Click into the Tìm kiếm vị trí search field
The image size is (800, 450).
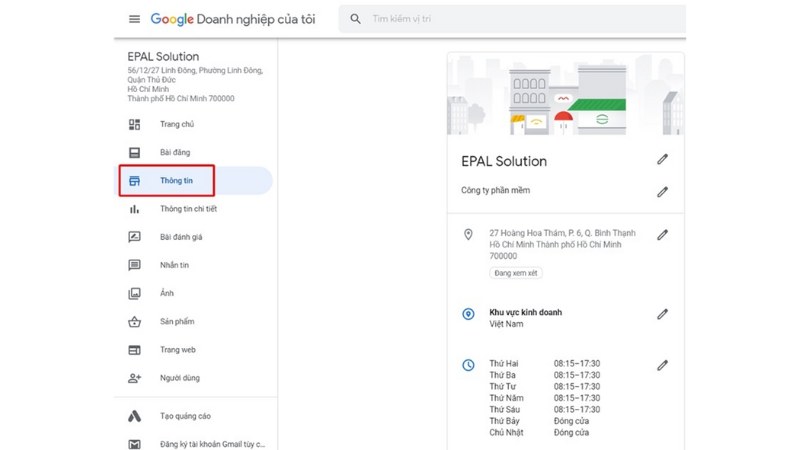click(x=512, y=19)
